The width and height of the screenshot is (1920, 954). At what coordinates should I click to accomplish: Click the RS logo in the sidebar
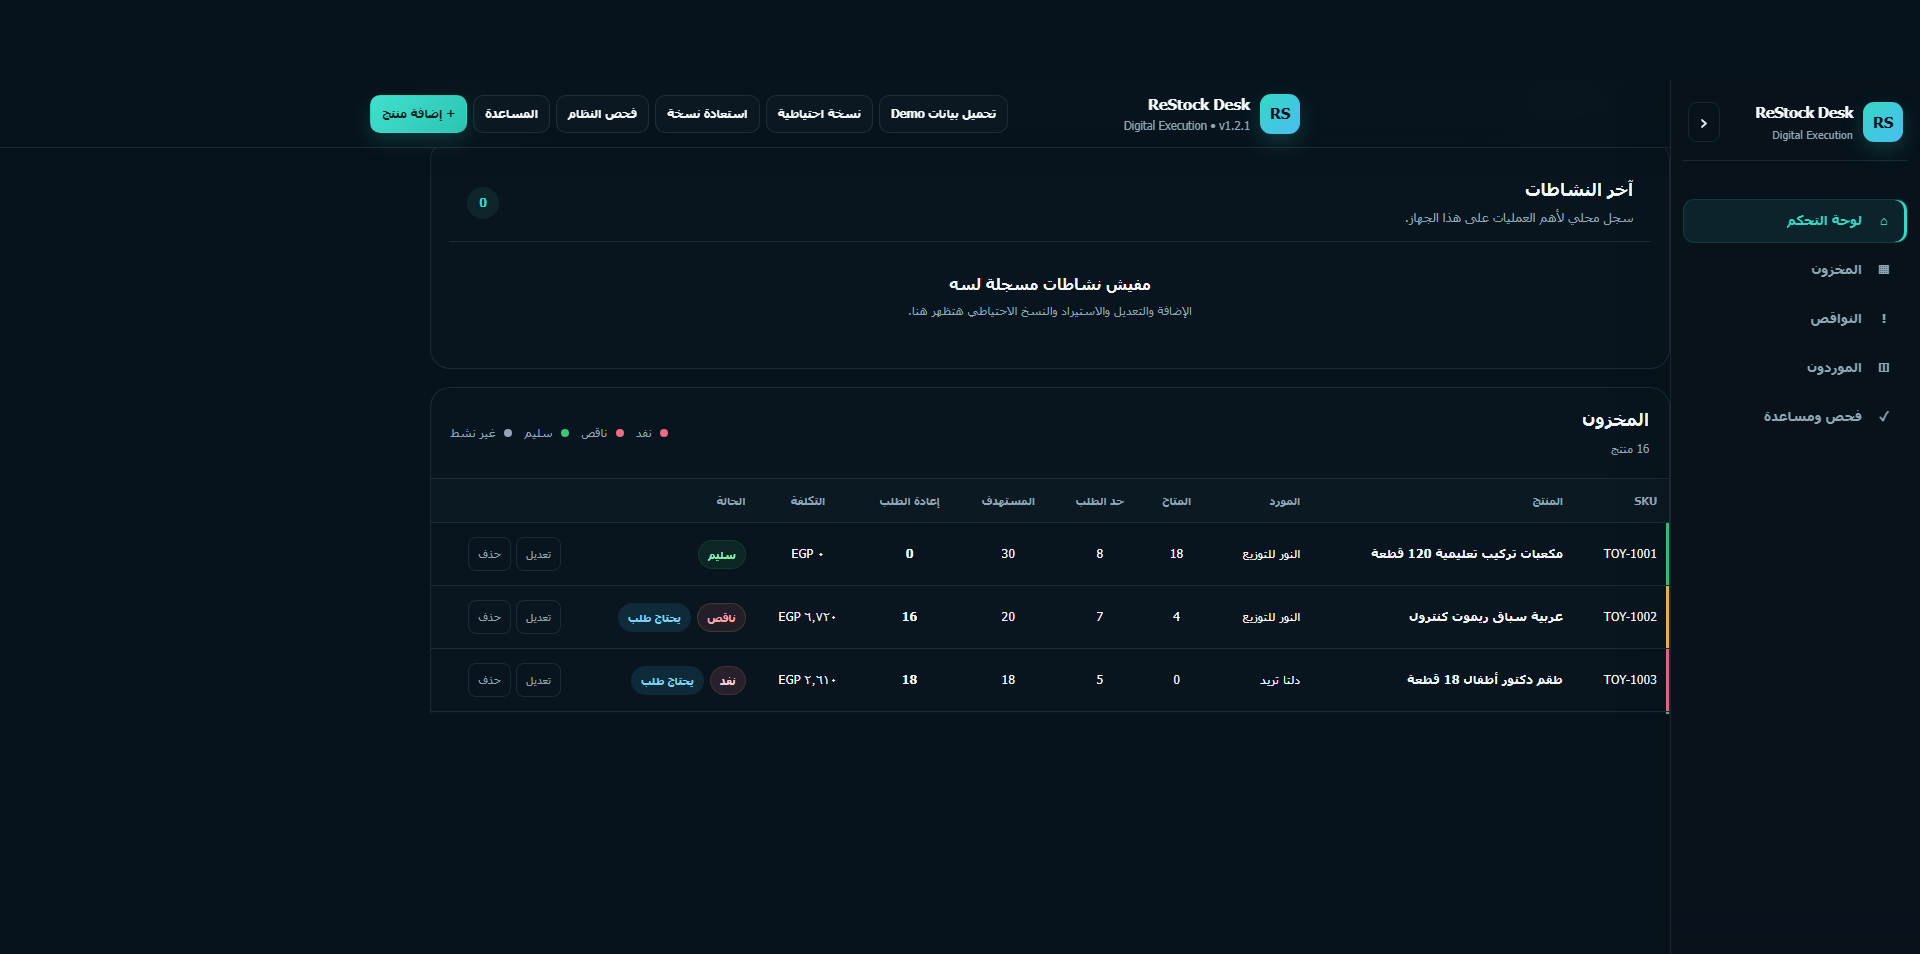click(1882, 122)
